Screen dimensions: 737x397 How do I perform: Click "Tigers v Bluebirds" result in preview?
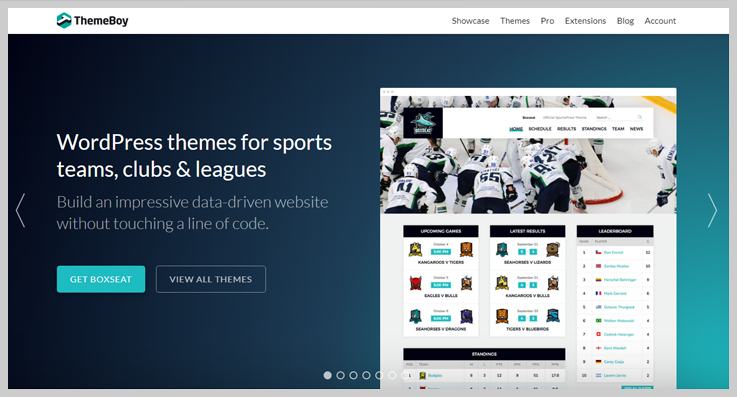527,329
